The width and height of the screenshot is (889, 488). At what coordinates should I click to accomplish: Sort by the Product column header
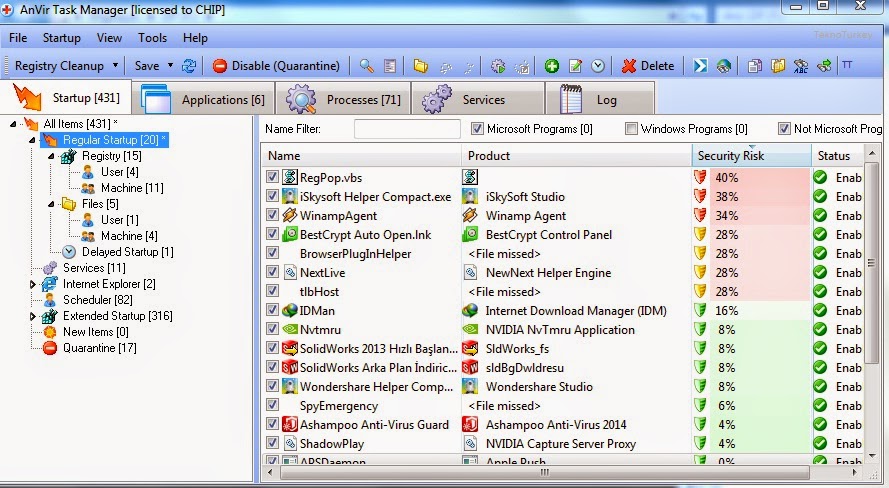(577, 156)
